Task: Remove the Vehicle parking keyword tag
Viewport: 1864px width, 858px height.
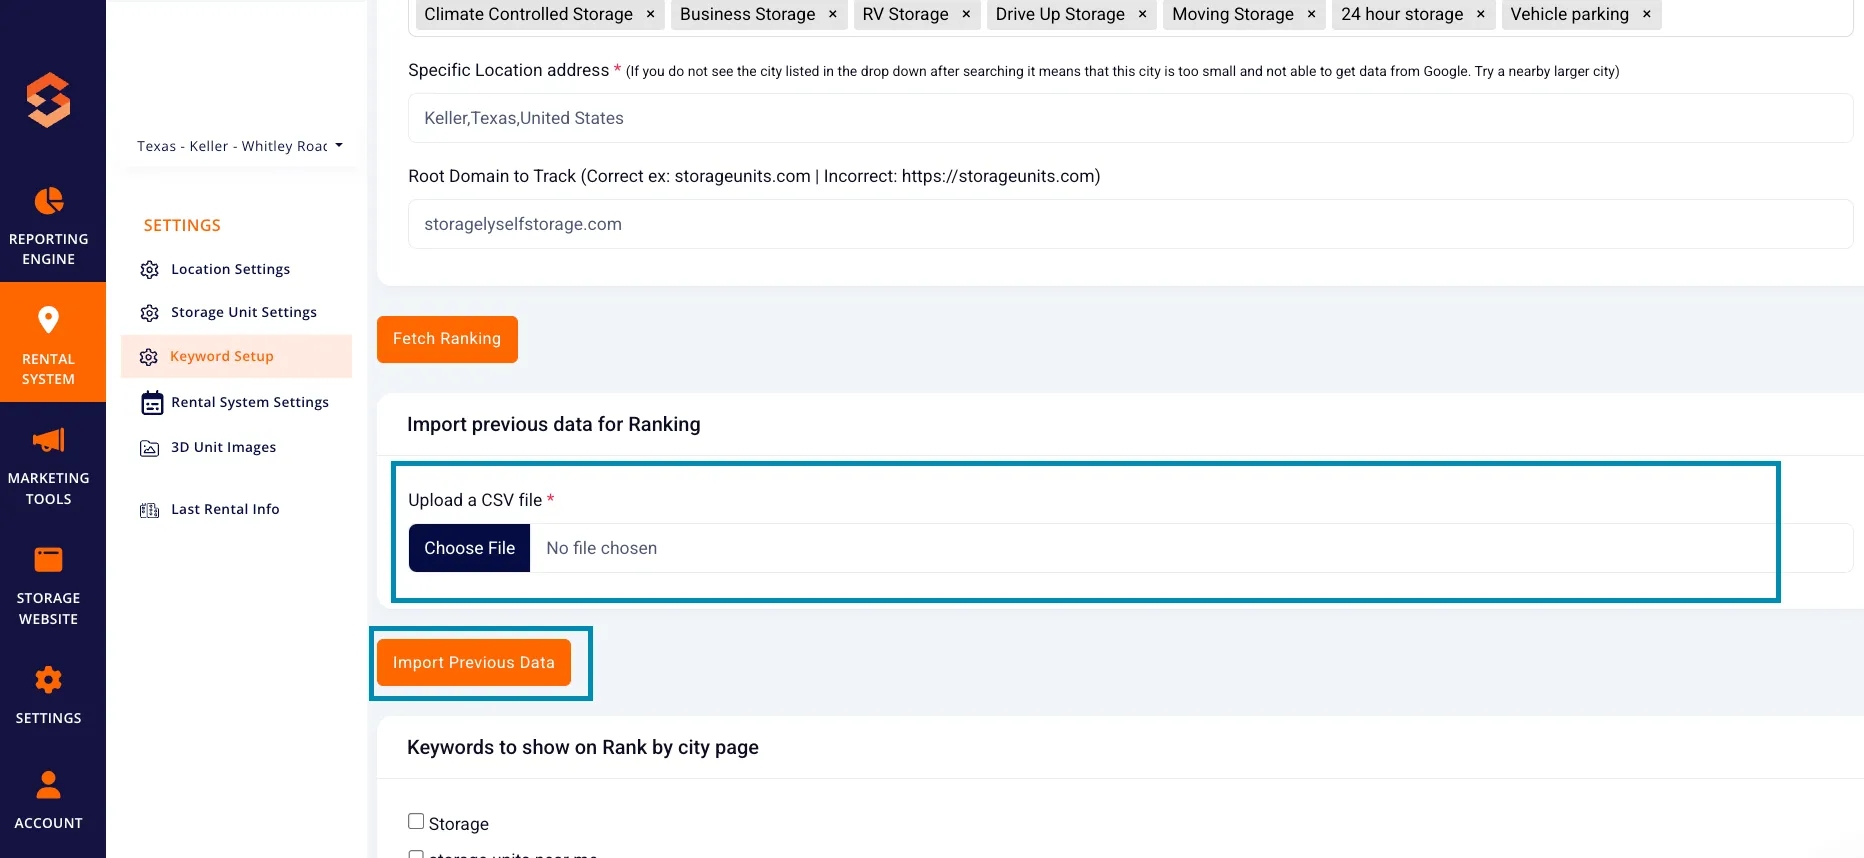Action: click(x=1646, y=14)
